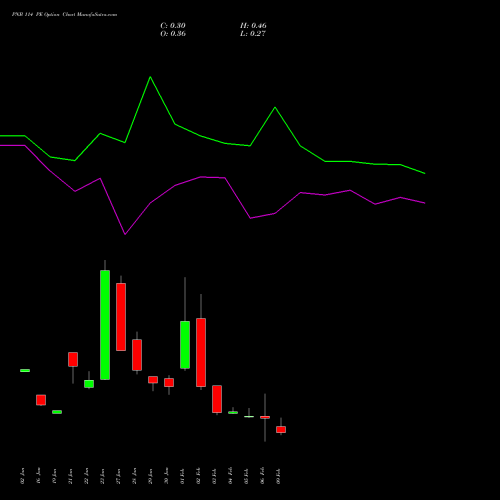This screenshot has width=500, height=500.
Task: Click the red candlestick above 03 Feb
Action: tap(217, 399)
